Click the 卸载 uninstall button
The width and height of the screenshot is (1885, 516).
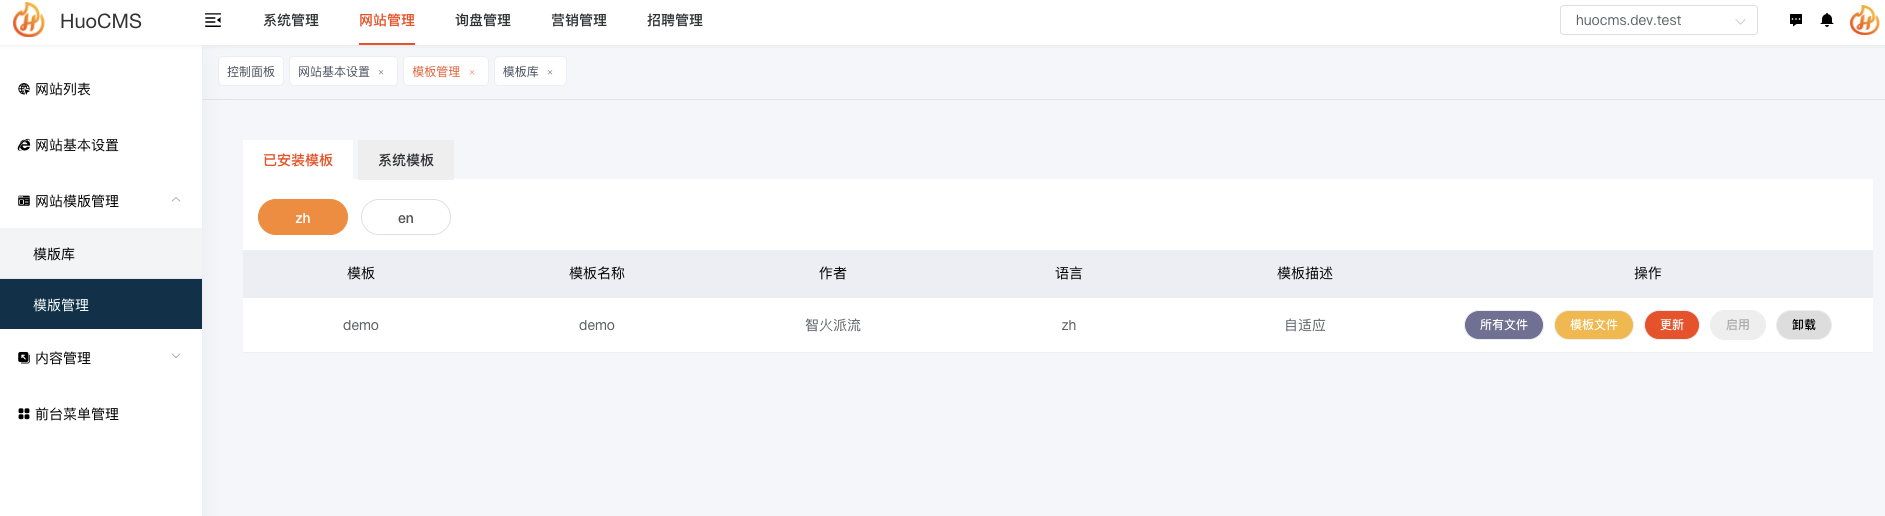(1804, 325)
